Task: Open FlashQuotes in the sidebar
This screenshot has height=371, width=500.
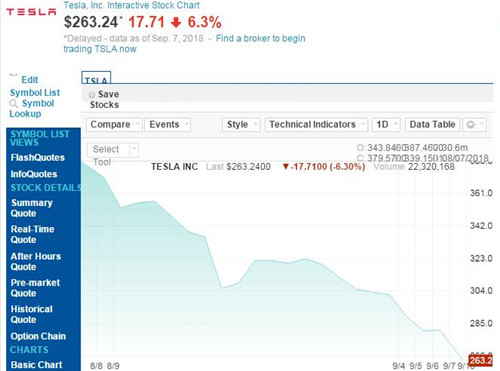Action: point(38,158)
